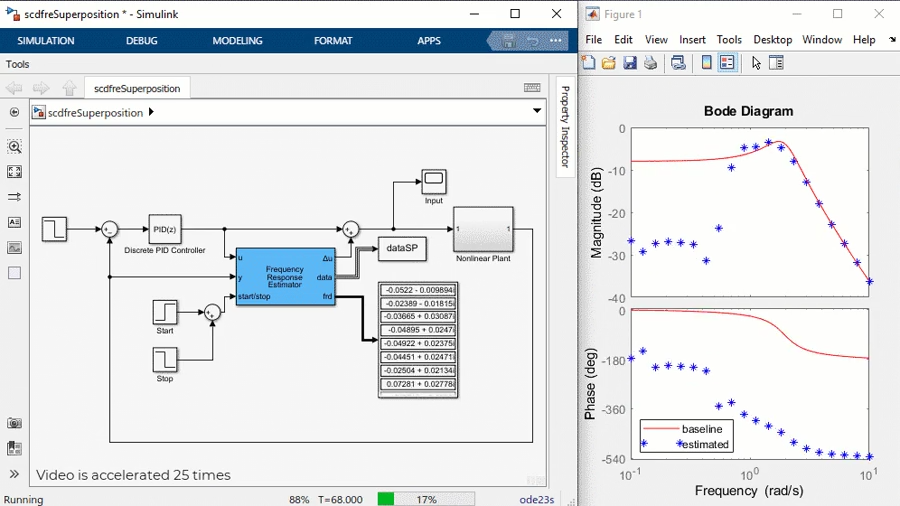
Task: Select the Area box tool in palette
Action: [x=14, y=273]
